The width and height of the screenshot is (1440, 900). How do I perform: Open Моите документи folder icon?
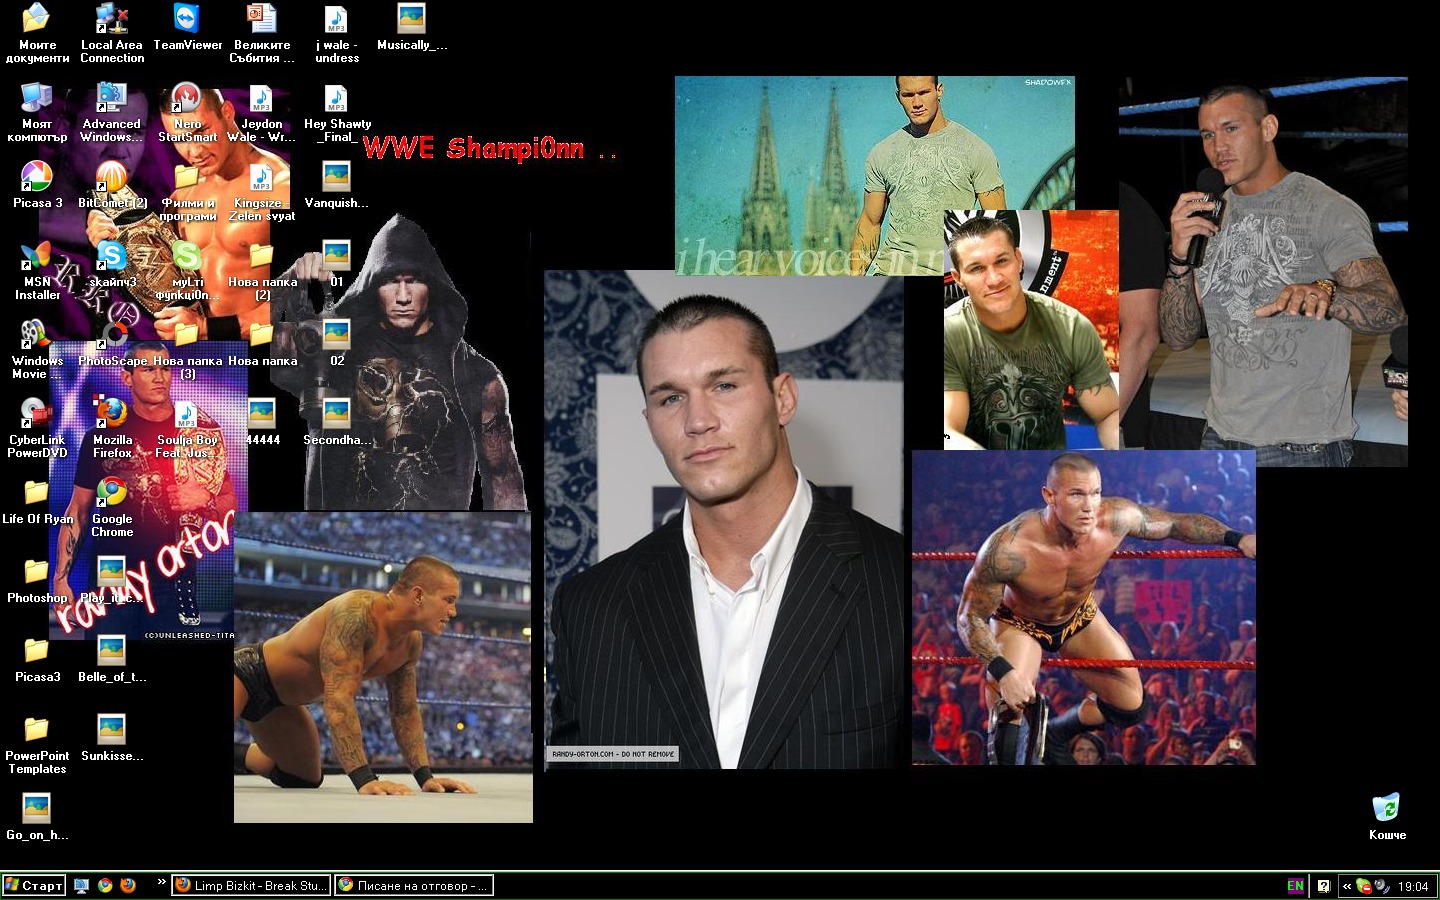click(x=37, y=33)
